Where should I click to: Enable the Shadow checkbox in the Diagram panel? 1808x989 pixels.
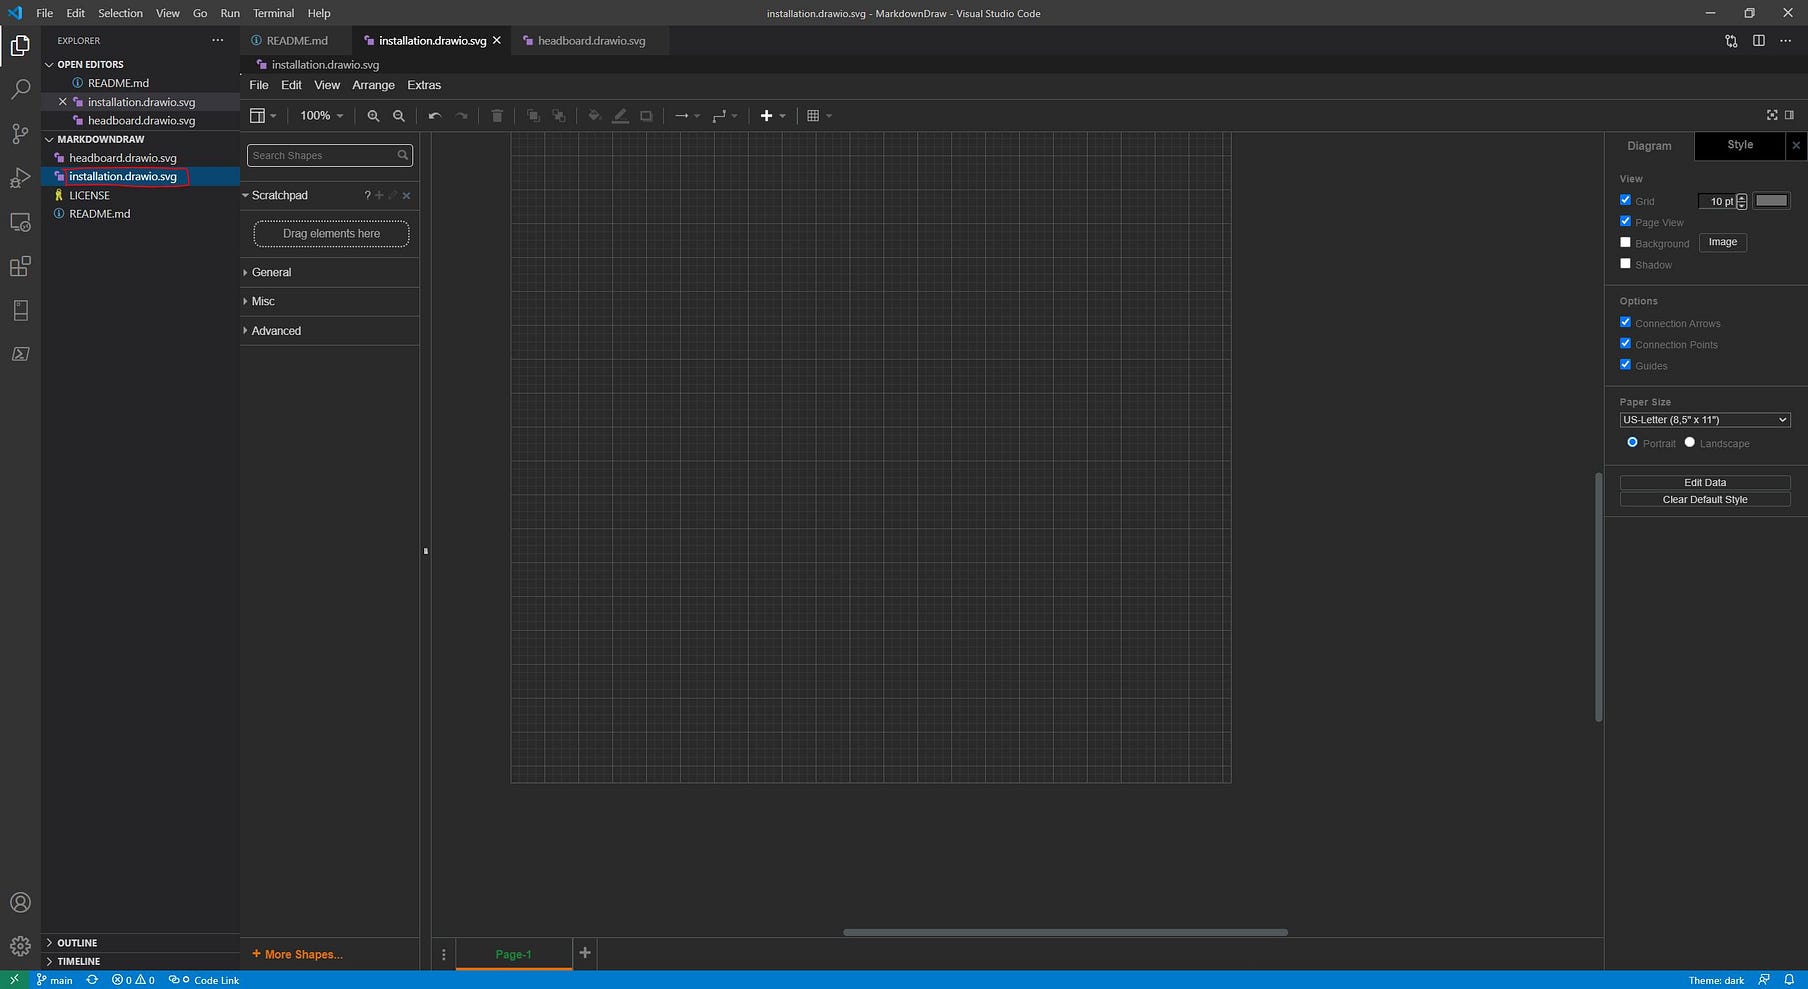tap(1626, 263)
